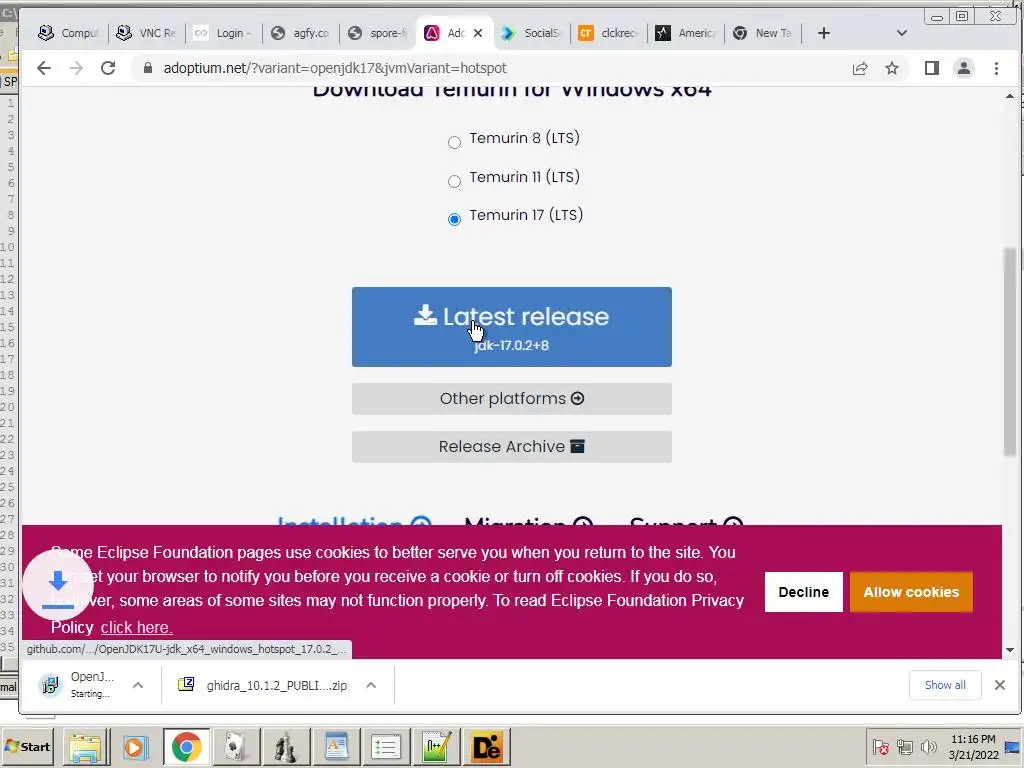The image size is (1024, 768).
Task: Close the downloads bar
Action: (x=1000, y=685)
